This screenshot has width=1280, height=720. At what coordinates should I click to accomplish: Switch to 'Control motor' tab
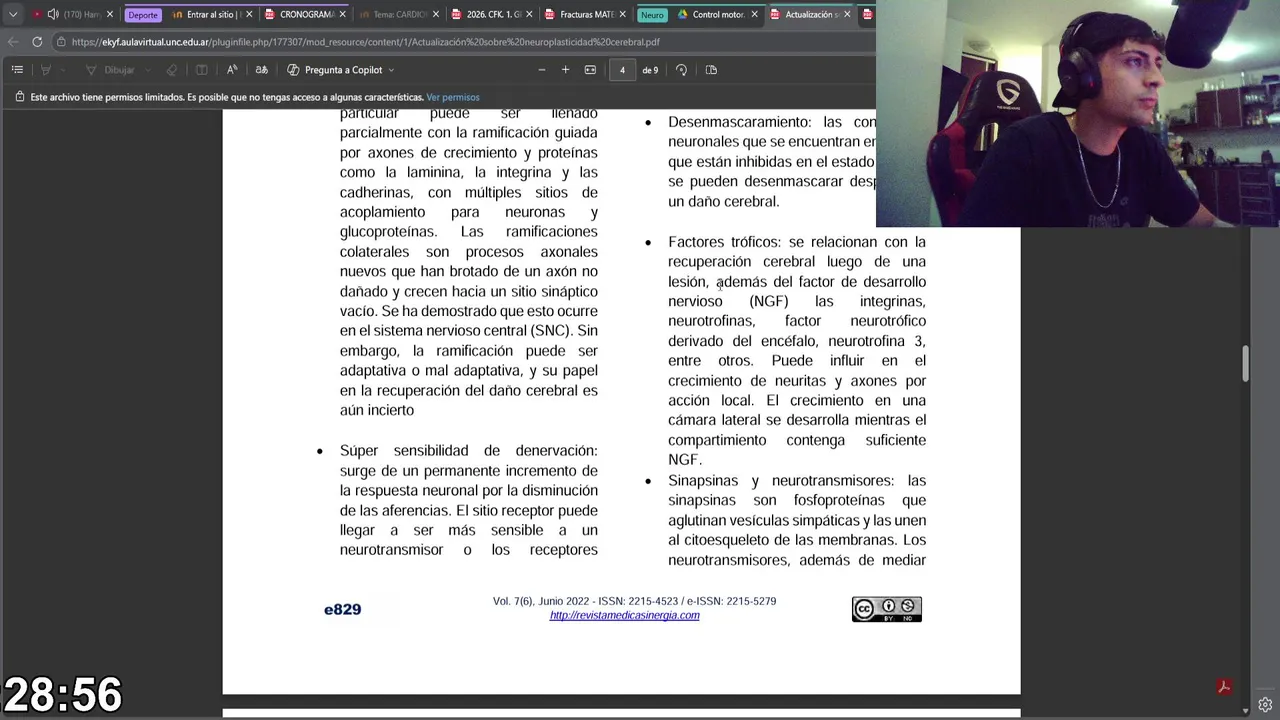(x=718, y=14)
